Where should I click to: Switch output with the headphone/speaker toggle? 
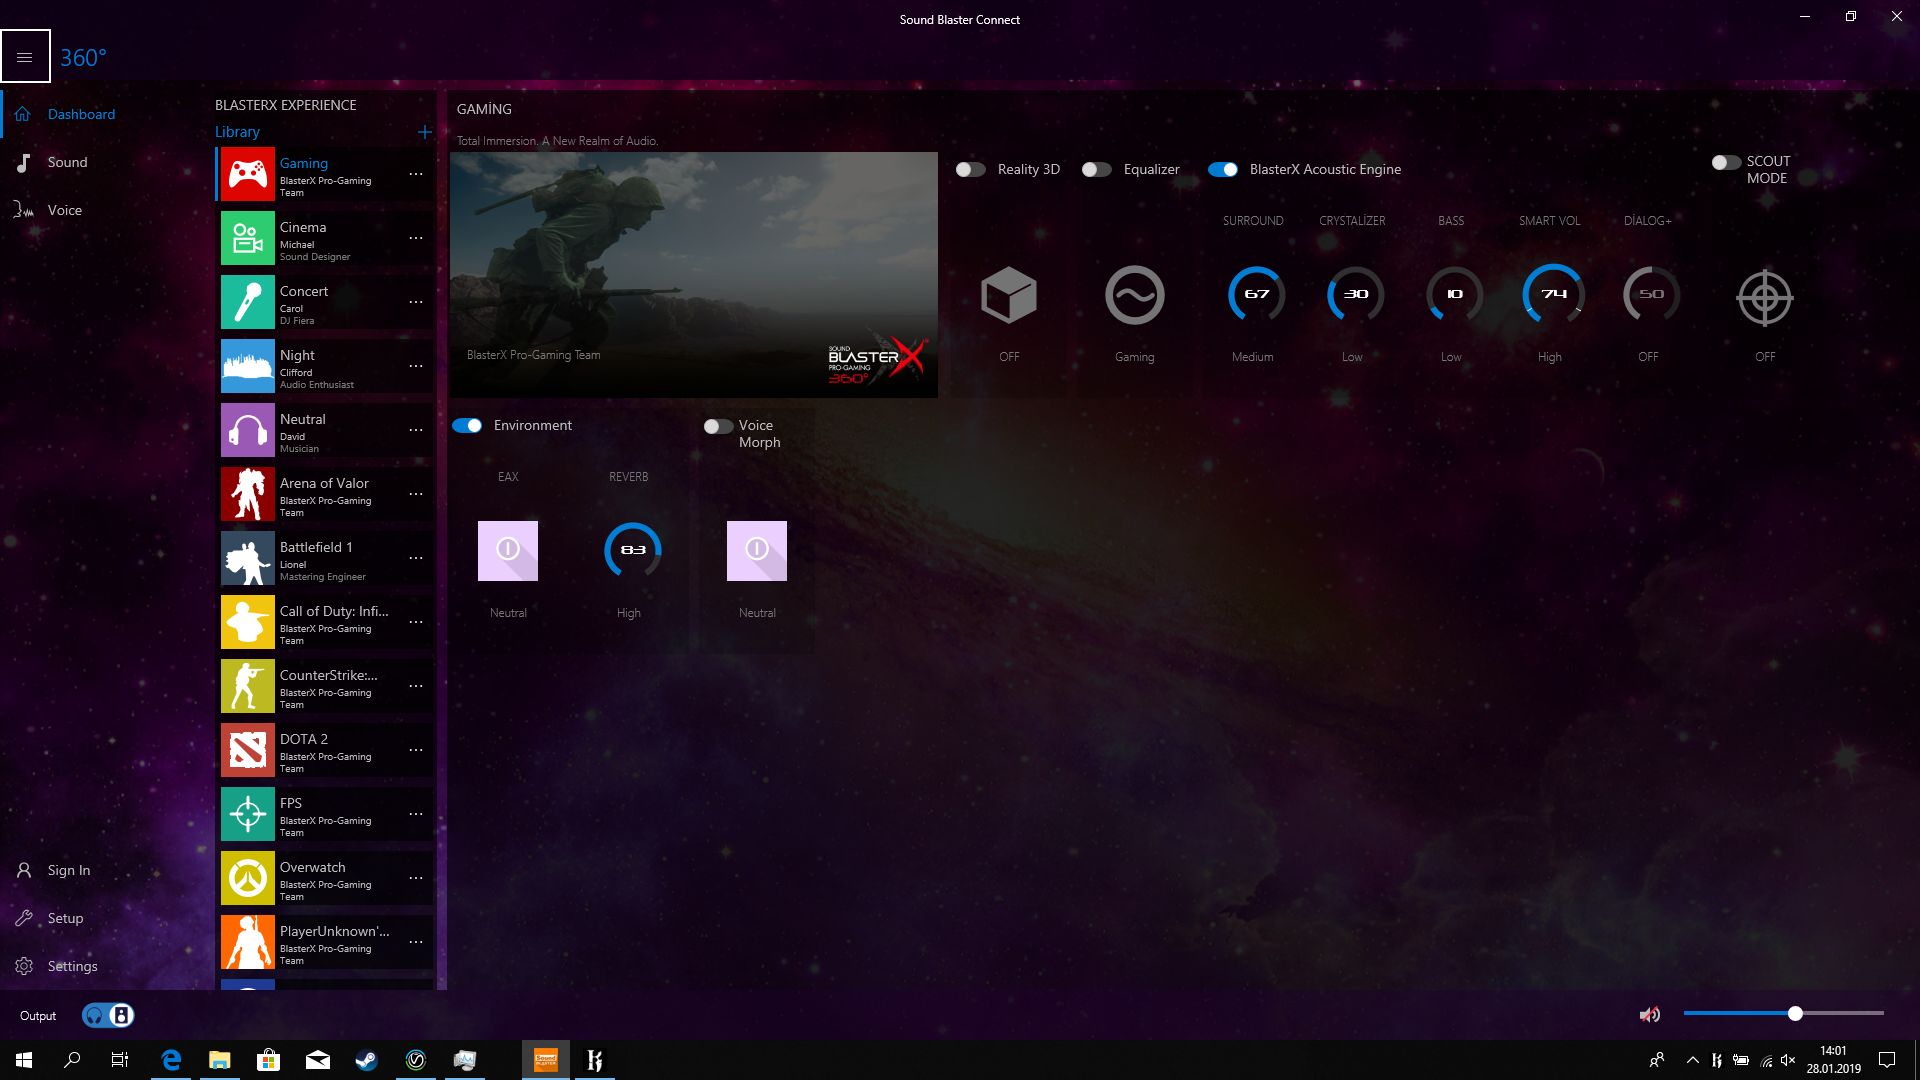pos(108,1016)
